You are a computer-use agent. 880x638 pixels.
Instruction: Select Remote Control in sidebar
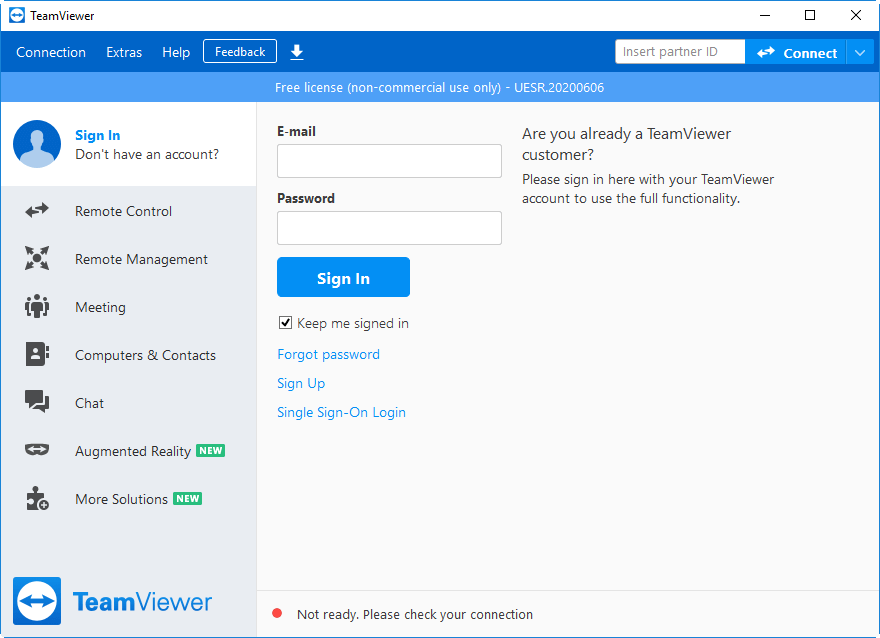(129, 211)
